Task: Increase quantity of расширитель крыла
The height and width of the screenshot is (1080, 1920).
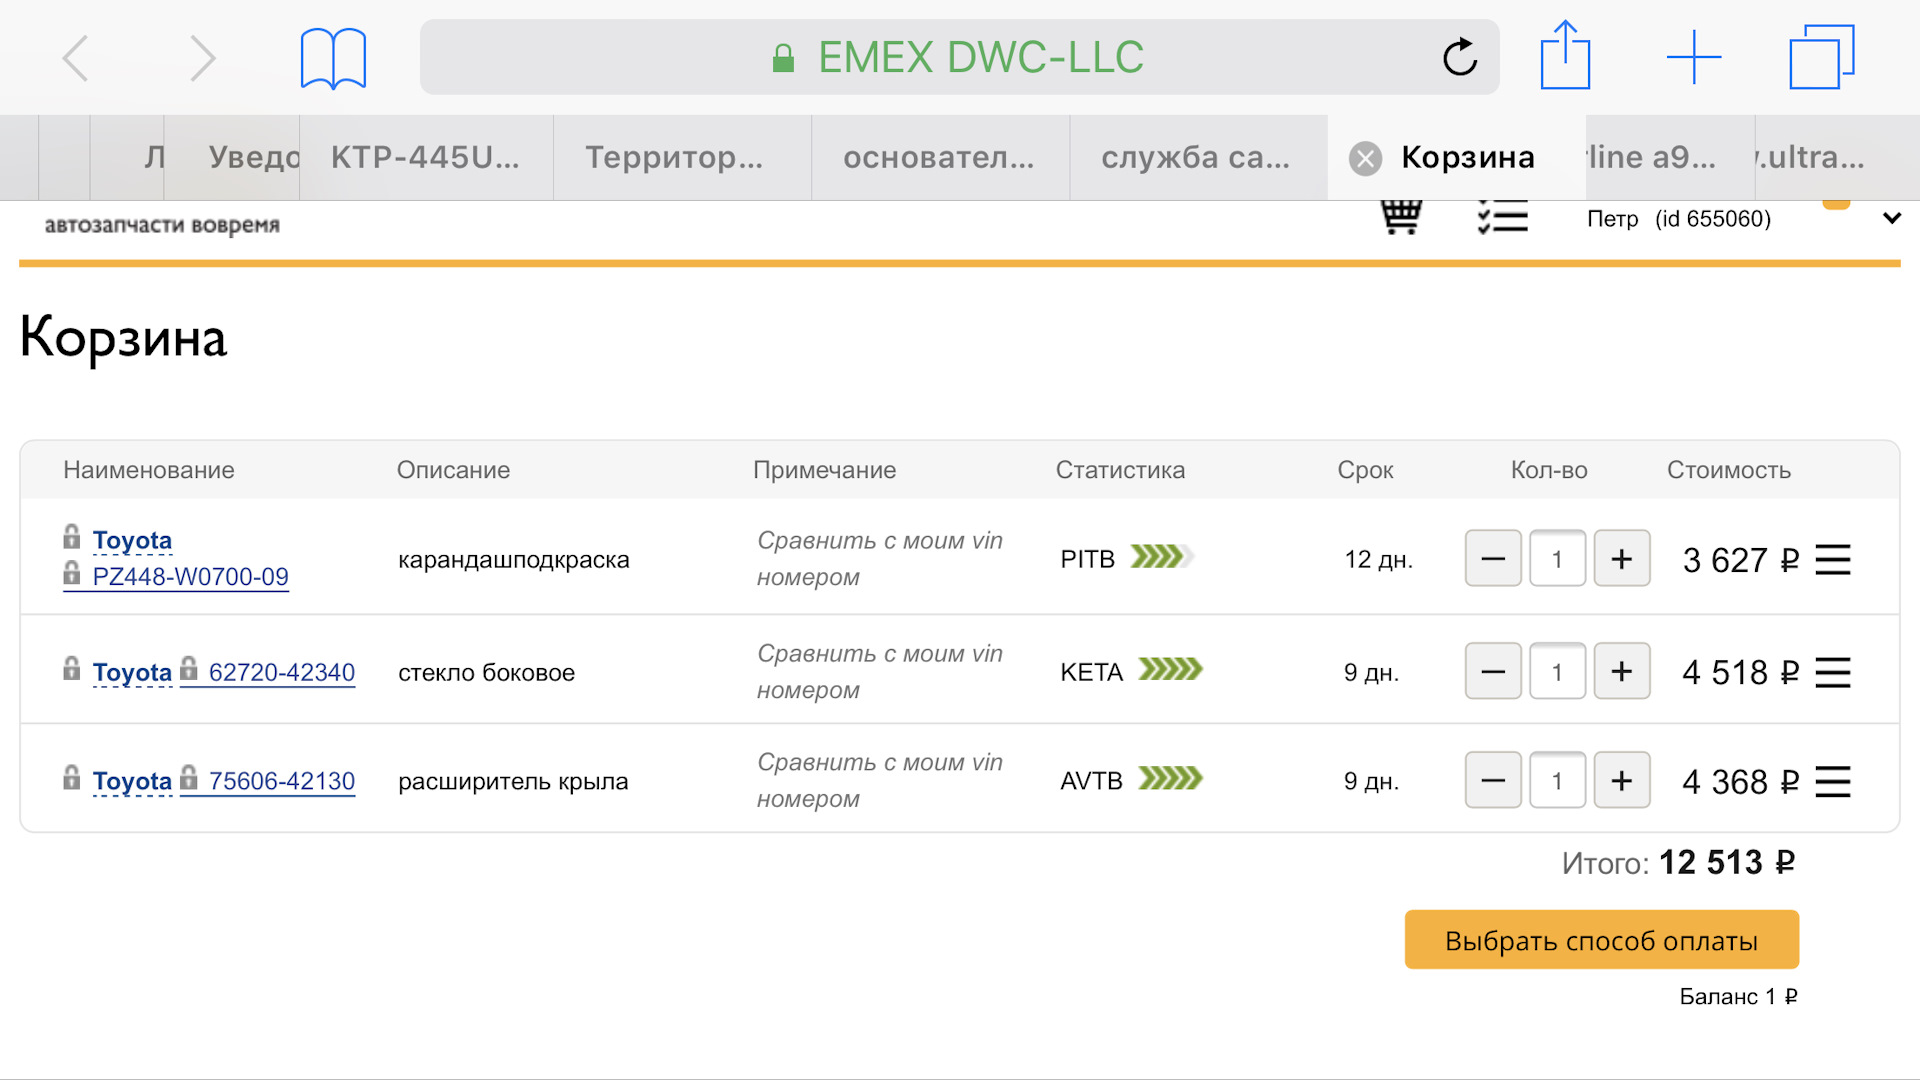Action: coord(1622,780)
